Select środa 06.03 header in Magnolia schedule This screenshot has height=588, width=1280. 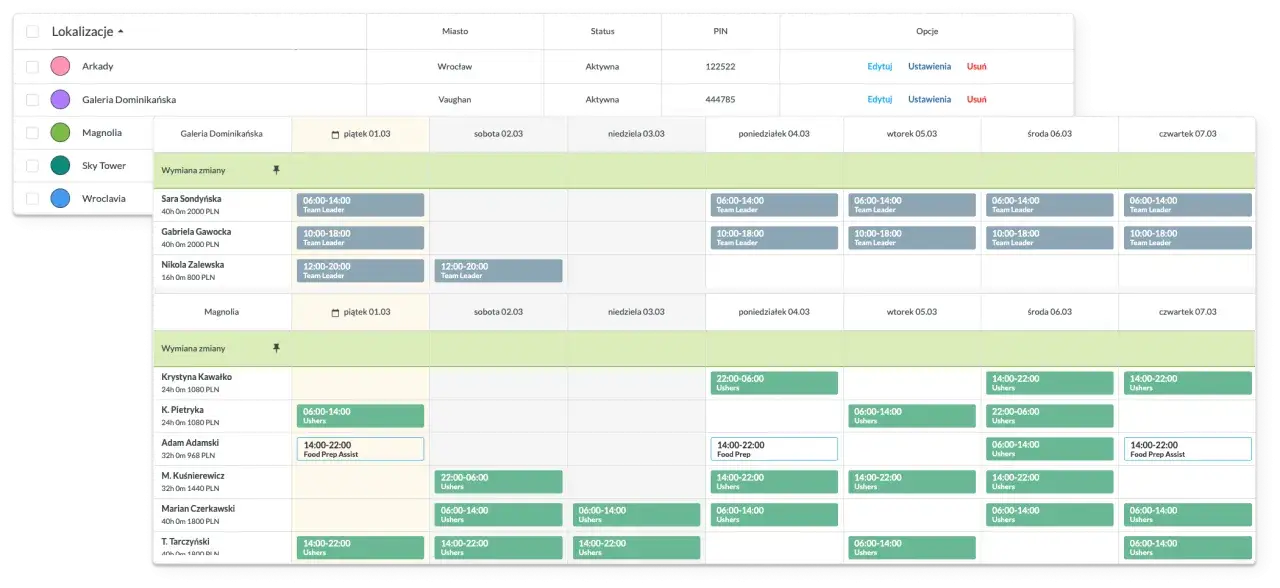(x=1050, y=312)
